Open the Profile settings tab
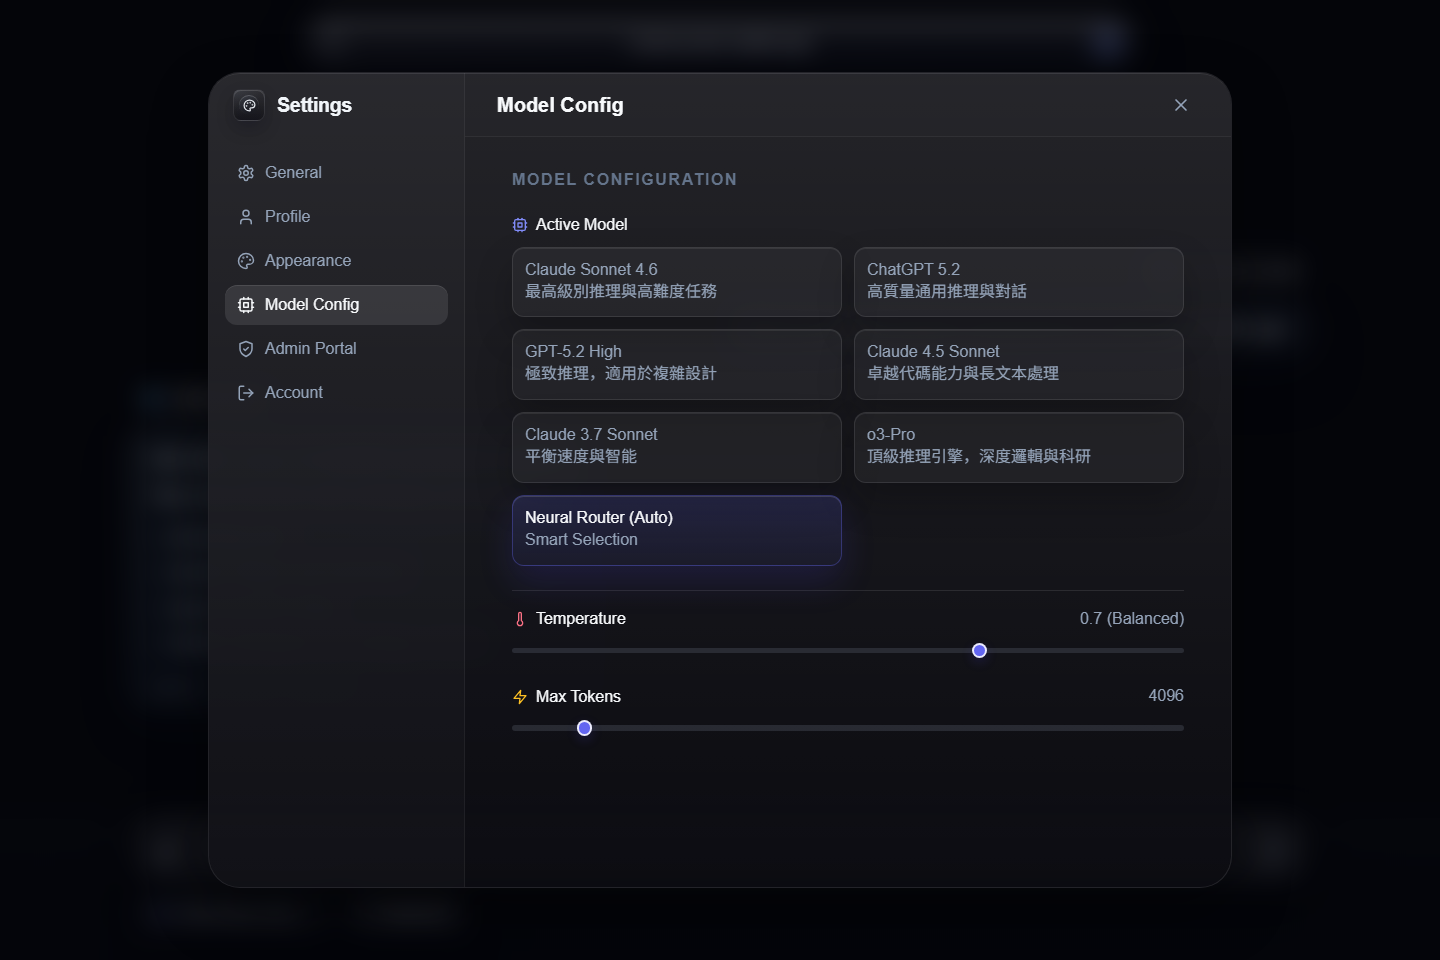Viewport: 1440px width, 960px height. coord(336,217)
